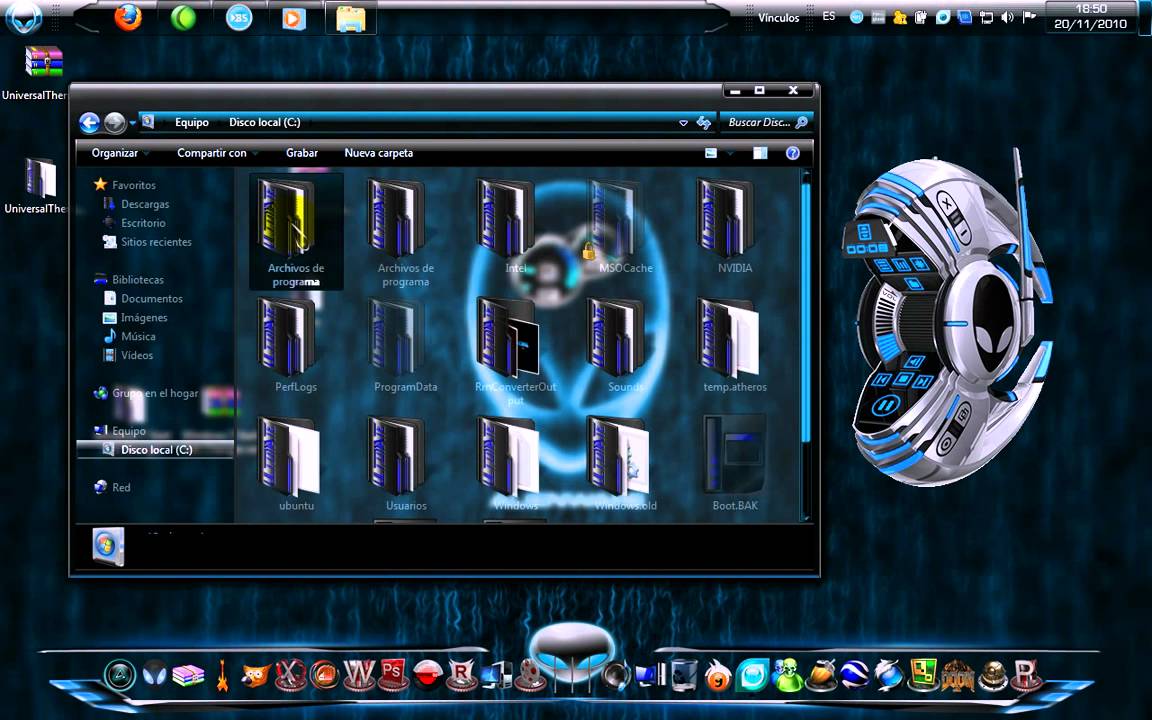Viewport: 1152px width, 720px height.
Task: Open recent pages dropdown beside forward arrow
Action: [132, 123]
